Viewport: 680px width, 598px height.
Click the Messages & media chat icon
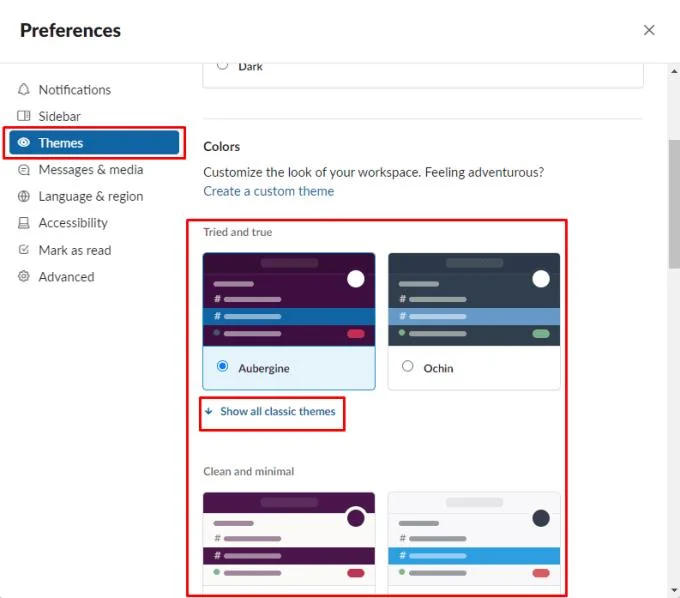(24, 170)
